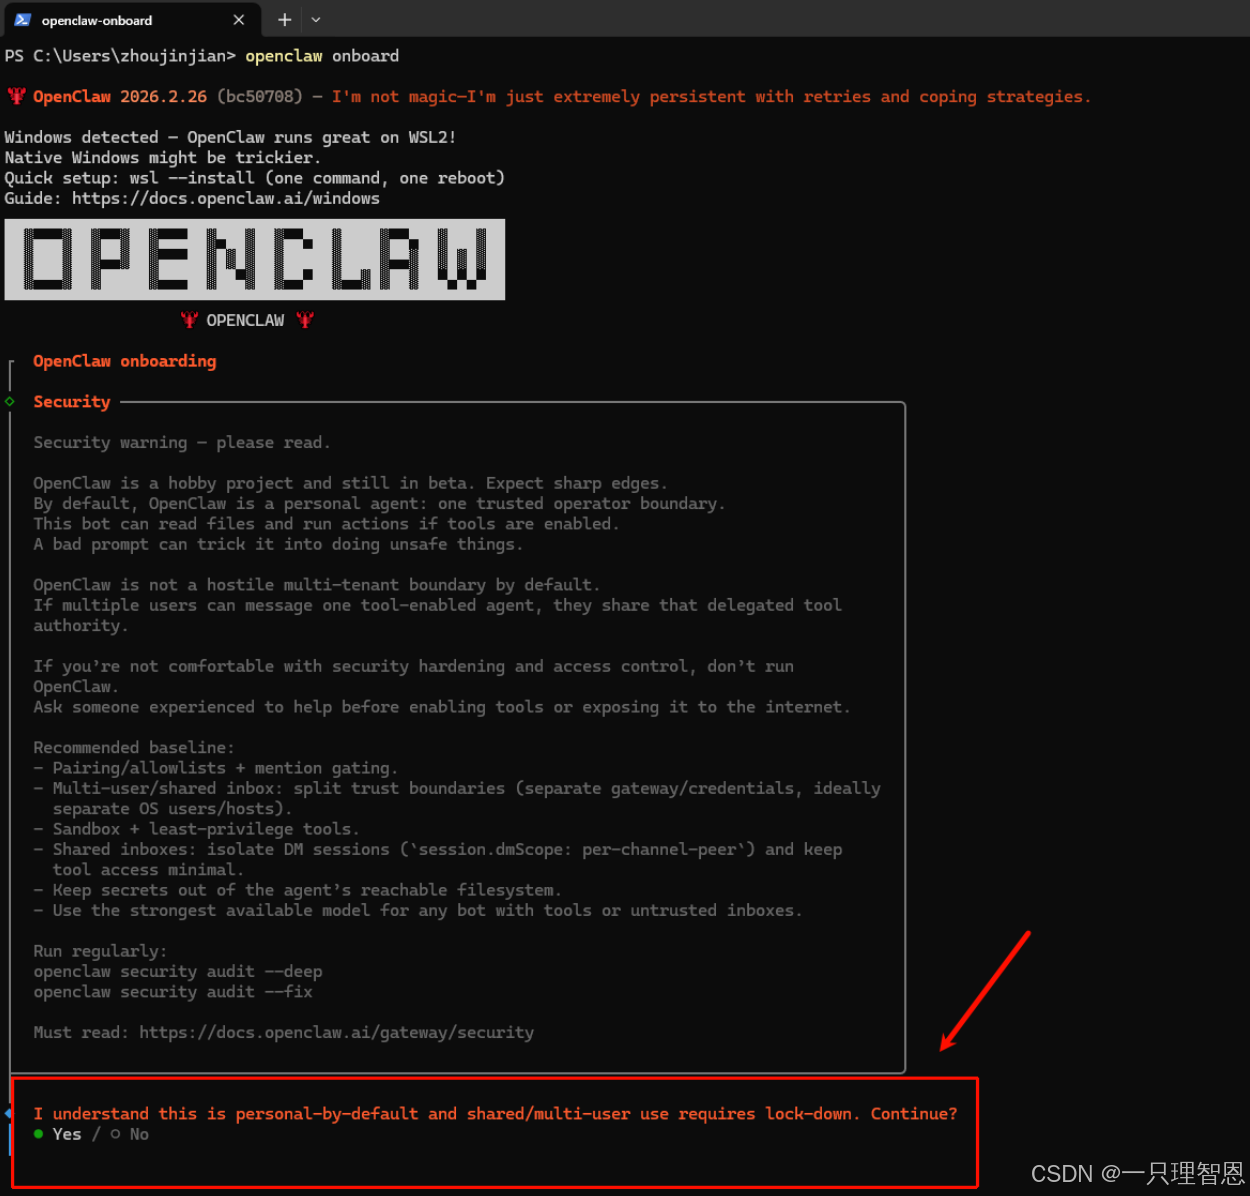The width and height of the screenshot is (1250, 1196).
Task: Click the PowerShell icon in the tab
Action: click(23, 20)
